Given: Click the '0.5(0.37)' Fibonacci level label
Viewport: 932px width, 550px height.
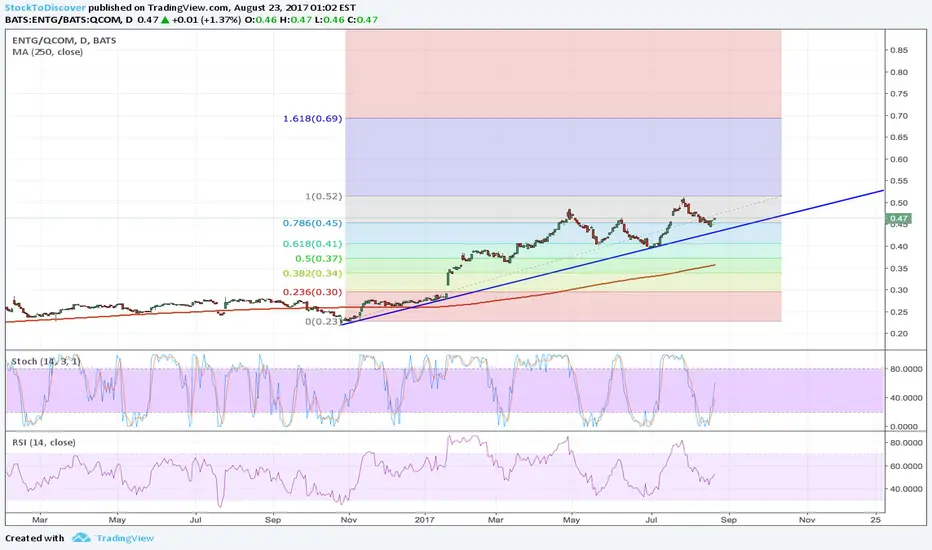Looking at the screenshot, I should point(319,259).
